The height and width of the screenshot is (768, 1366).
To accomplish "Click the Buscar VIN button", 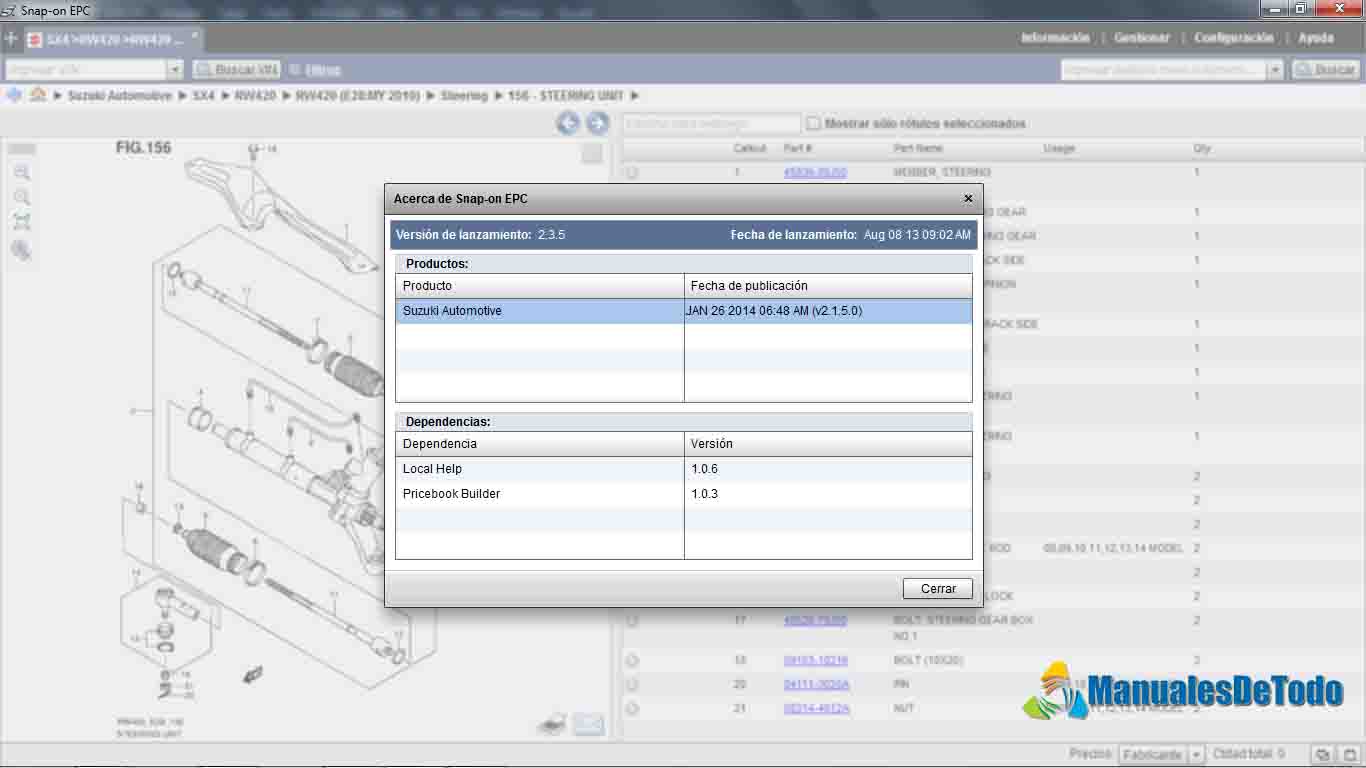I will (237, 70).
